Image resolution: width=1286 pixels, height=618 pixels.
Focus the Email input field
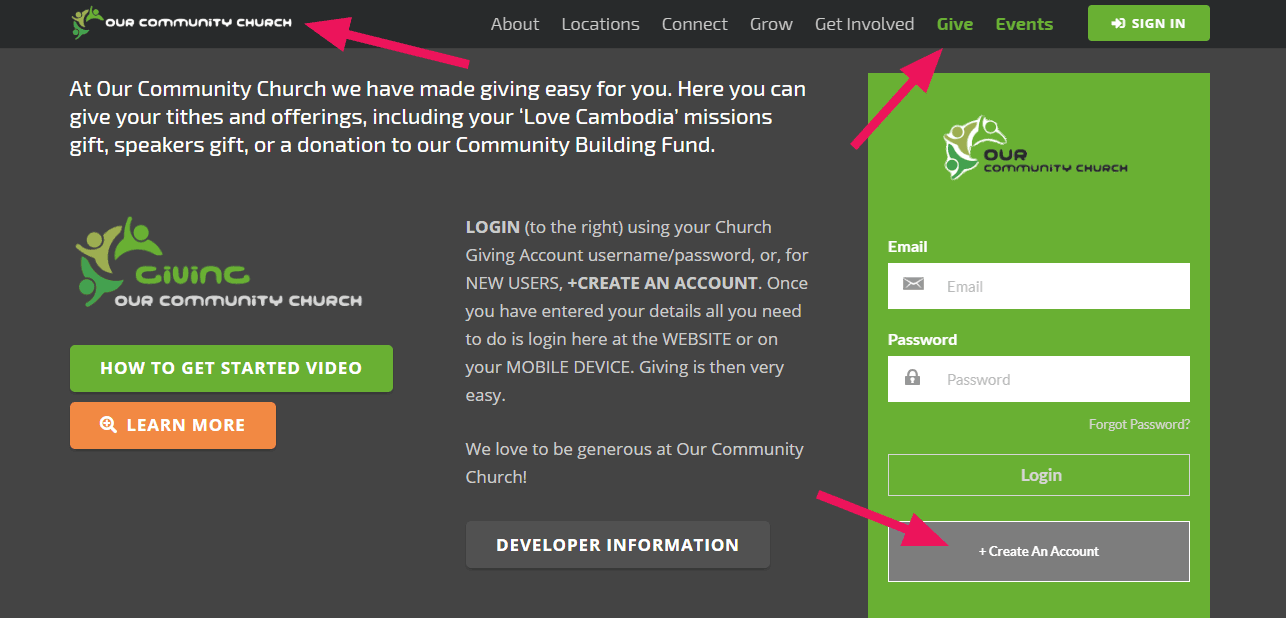coord(1039,286)
